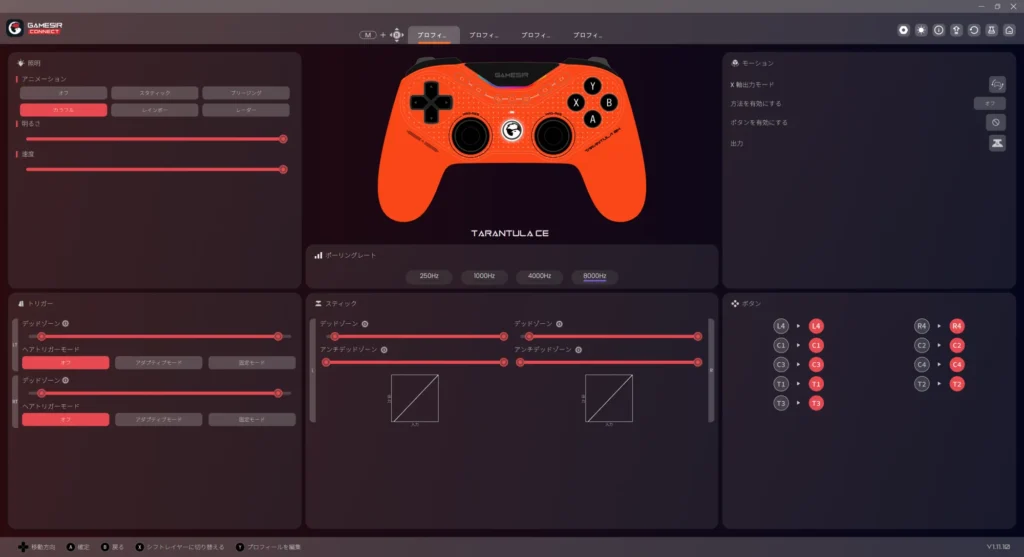Image resolution: width=1024 pixels, height=557 pixels.
Task: Click the right stick response curve graph
Action: (609, 398)
